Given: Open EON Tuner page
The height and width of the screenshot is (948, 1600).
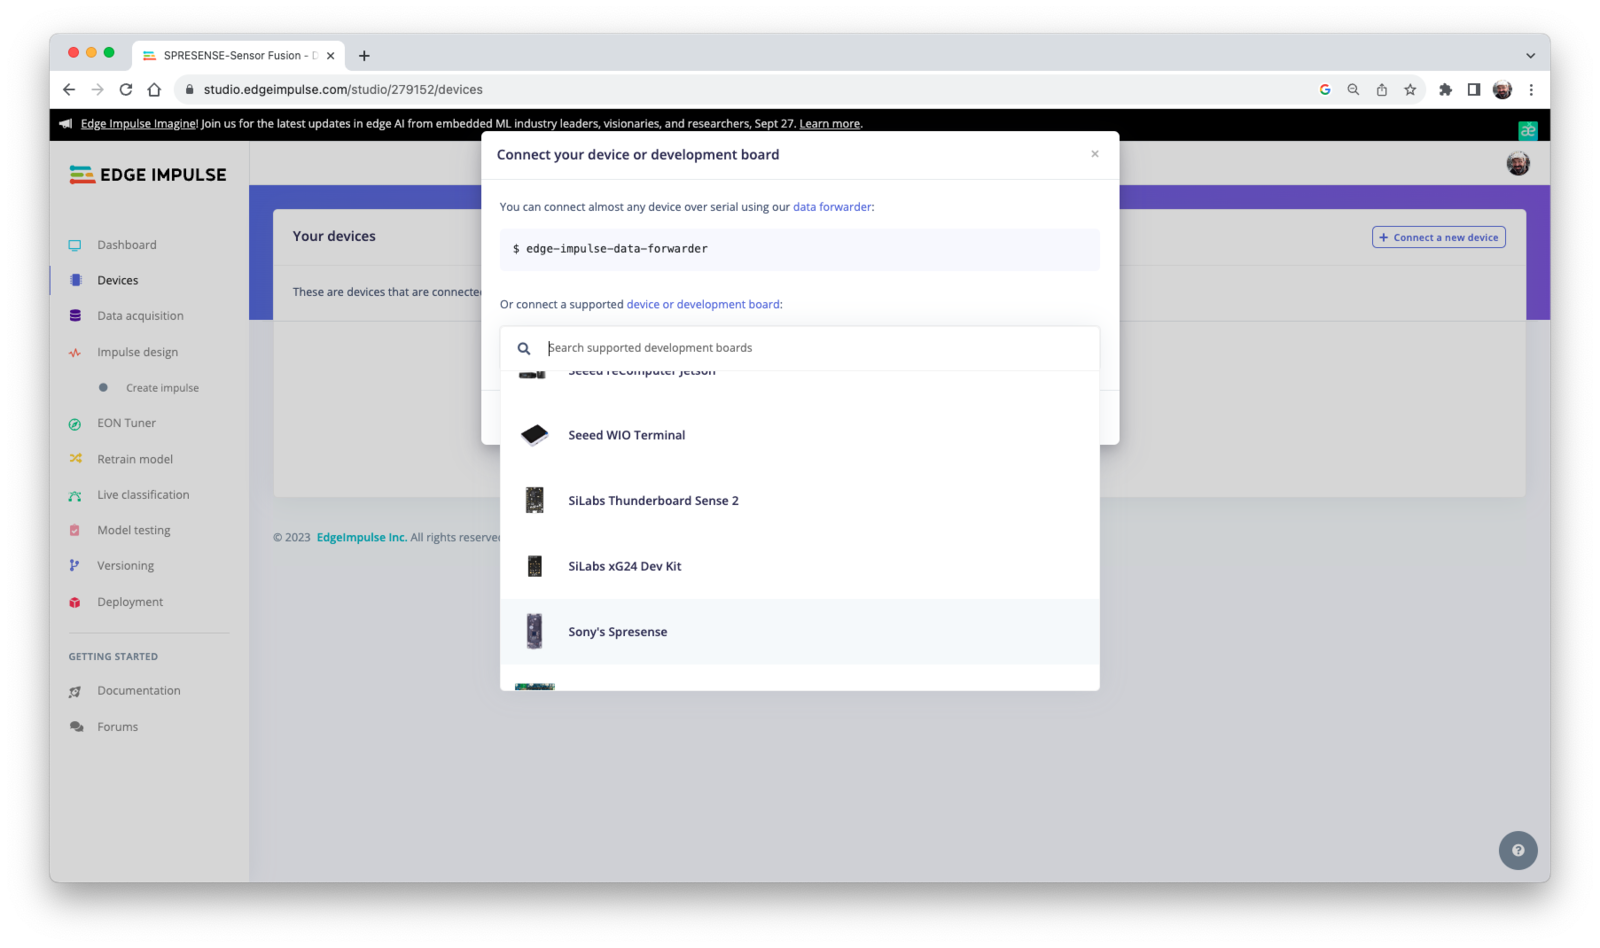Looking at the screenshot, I should click(126, 423).
